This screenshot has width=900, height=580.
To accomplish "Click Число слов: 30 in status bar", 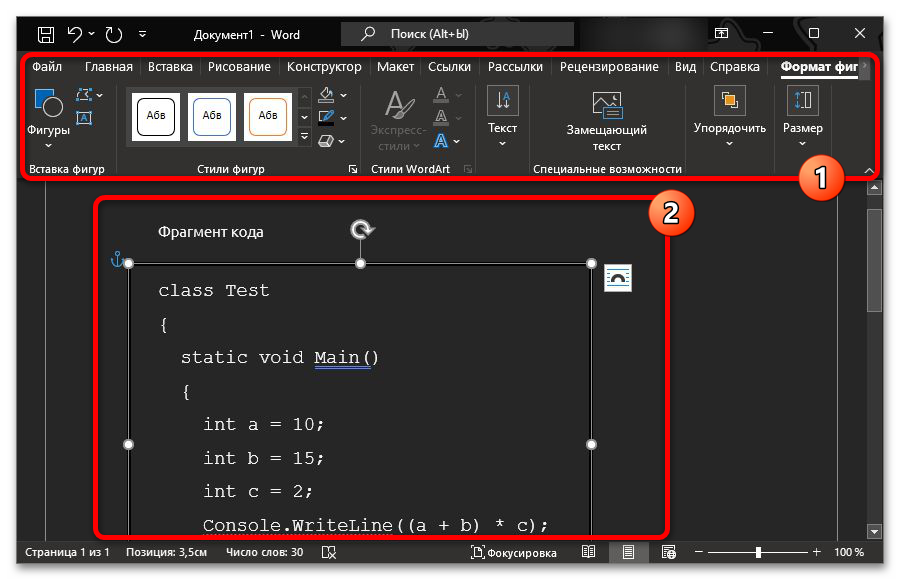I will click(x=265, y=552).
